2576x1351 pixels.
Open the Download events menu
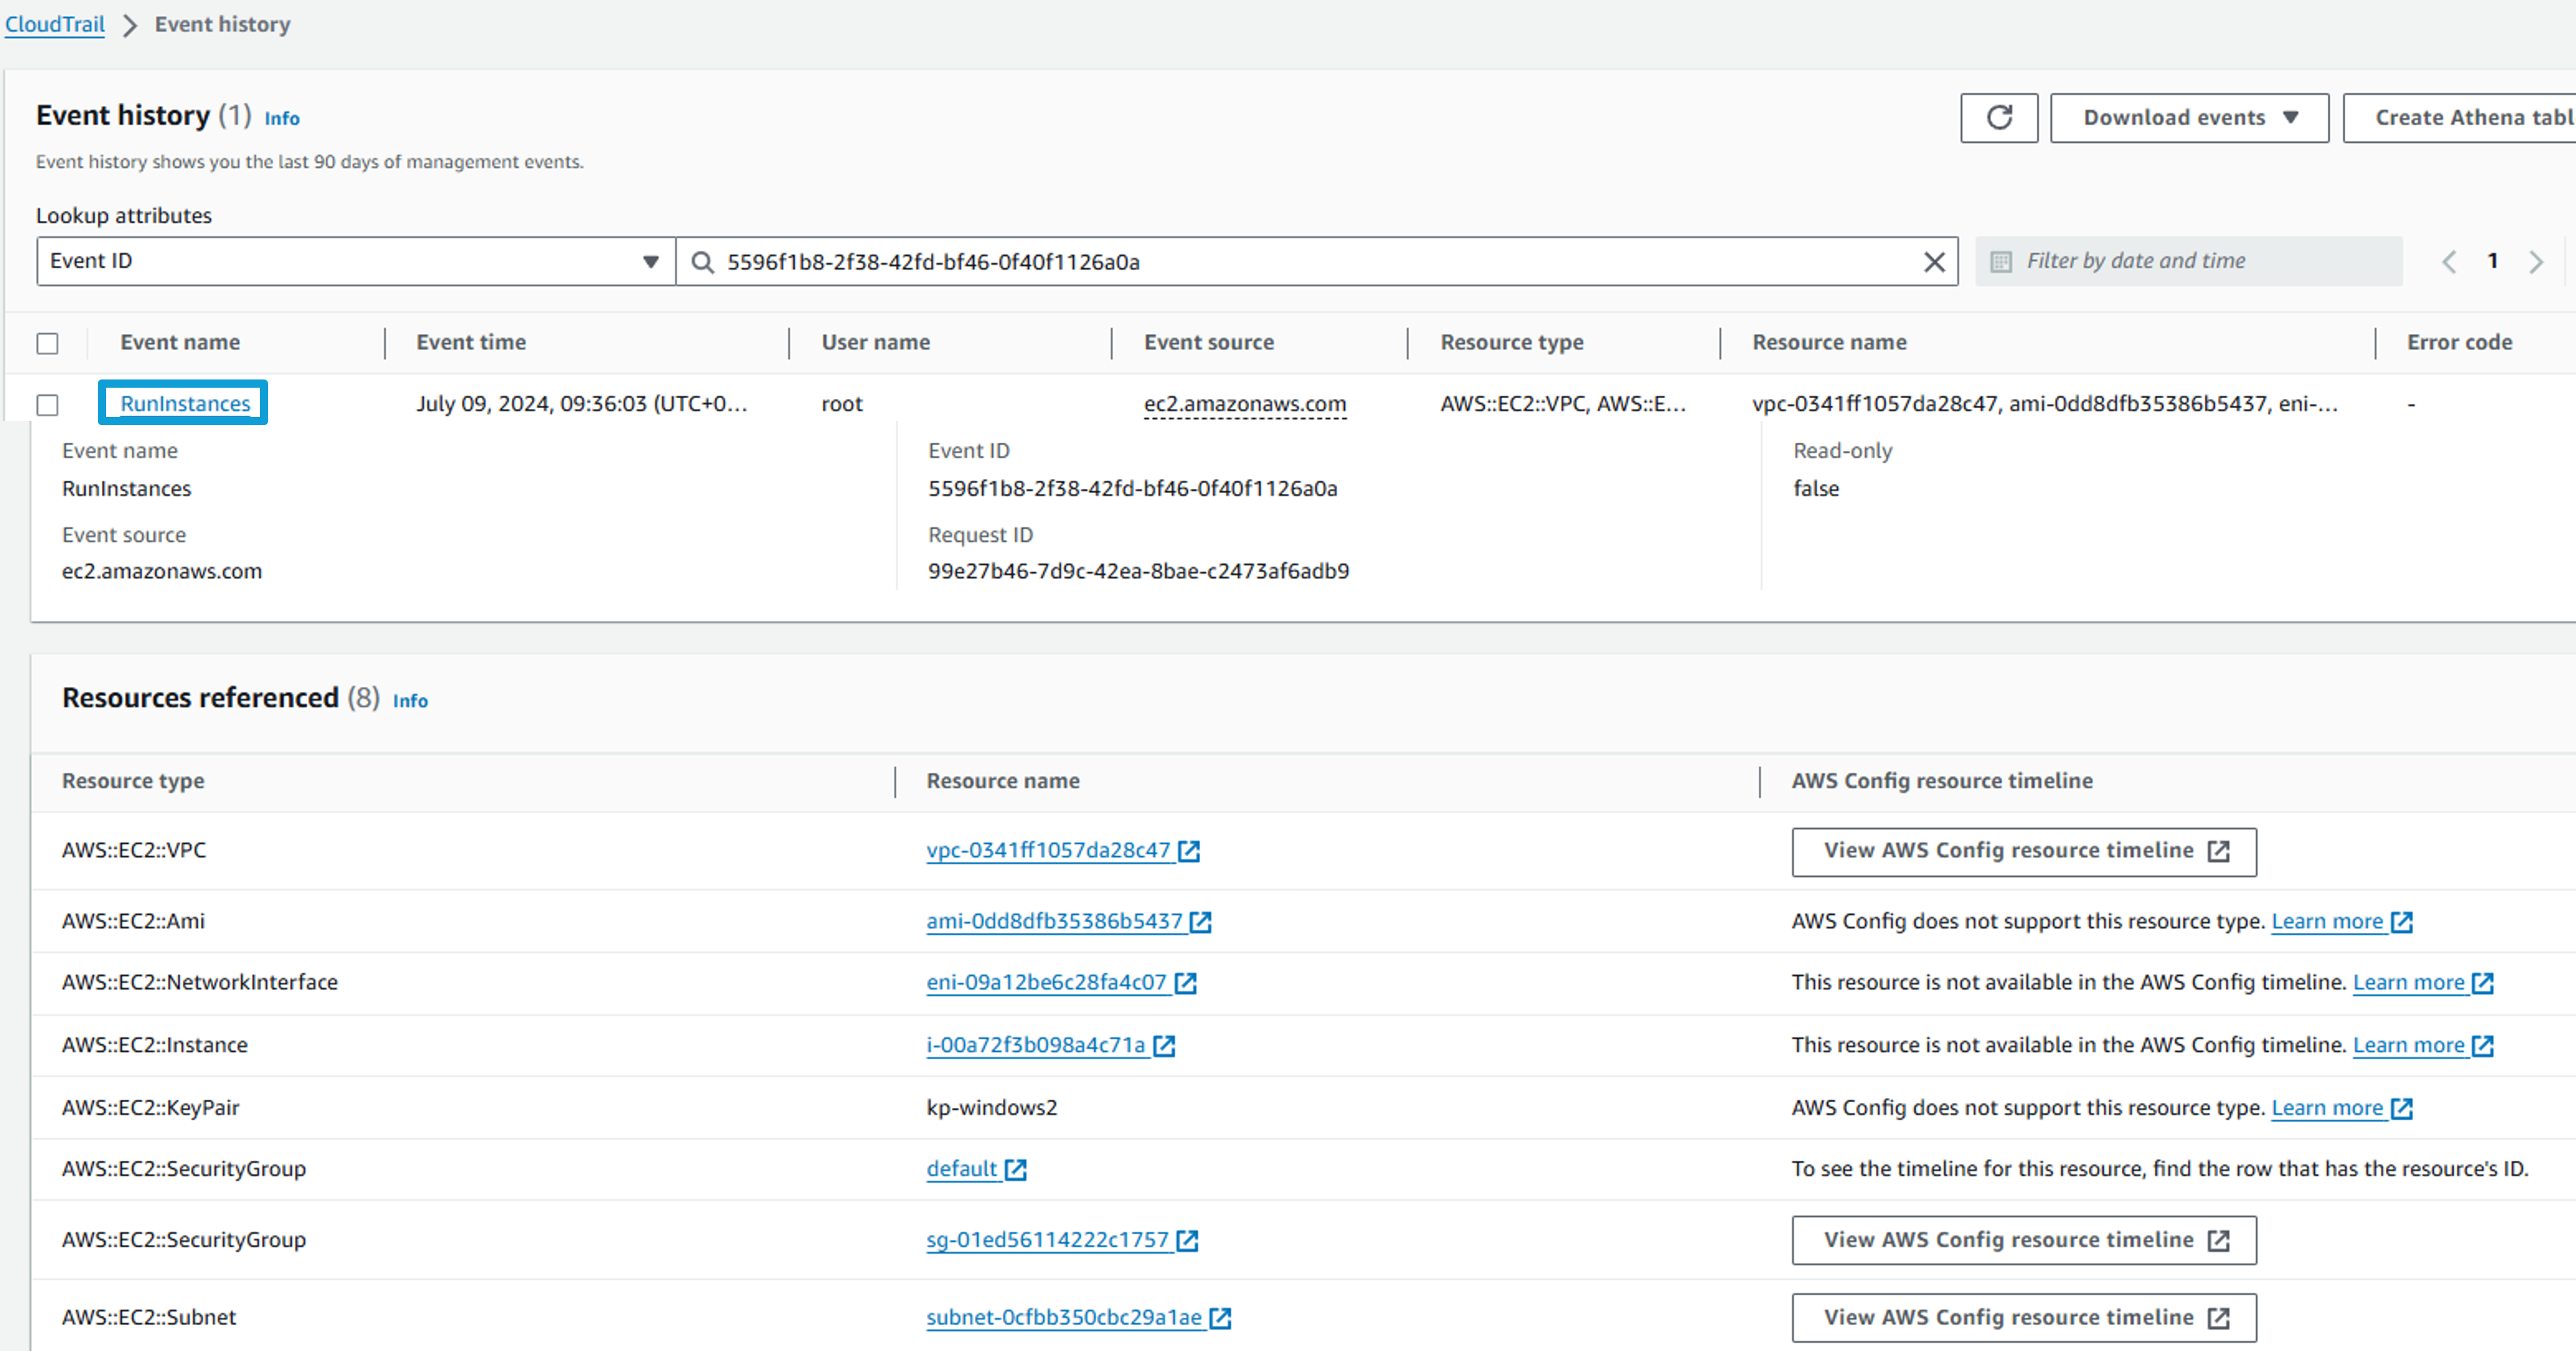[x=2189, y=118]
